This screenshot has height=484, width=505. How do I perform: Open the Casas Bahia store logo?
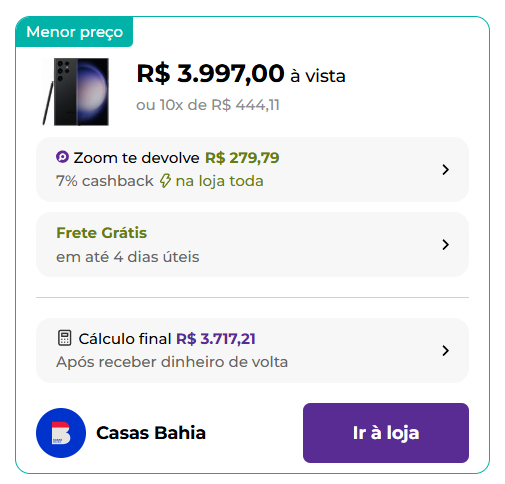point(61,433)
